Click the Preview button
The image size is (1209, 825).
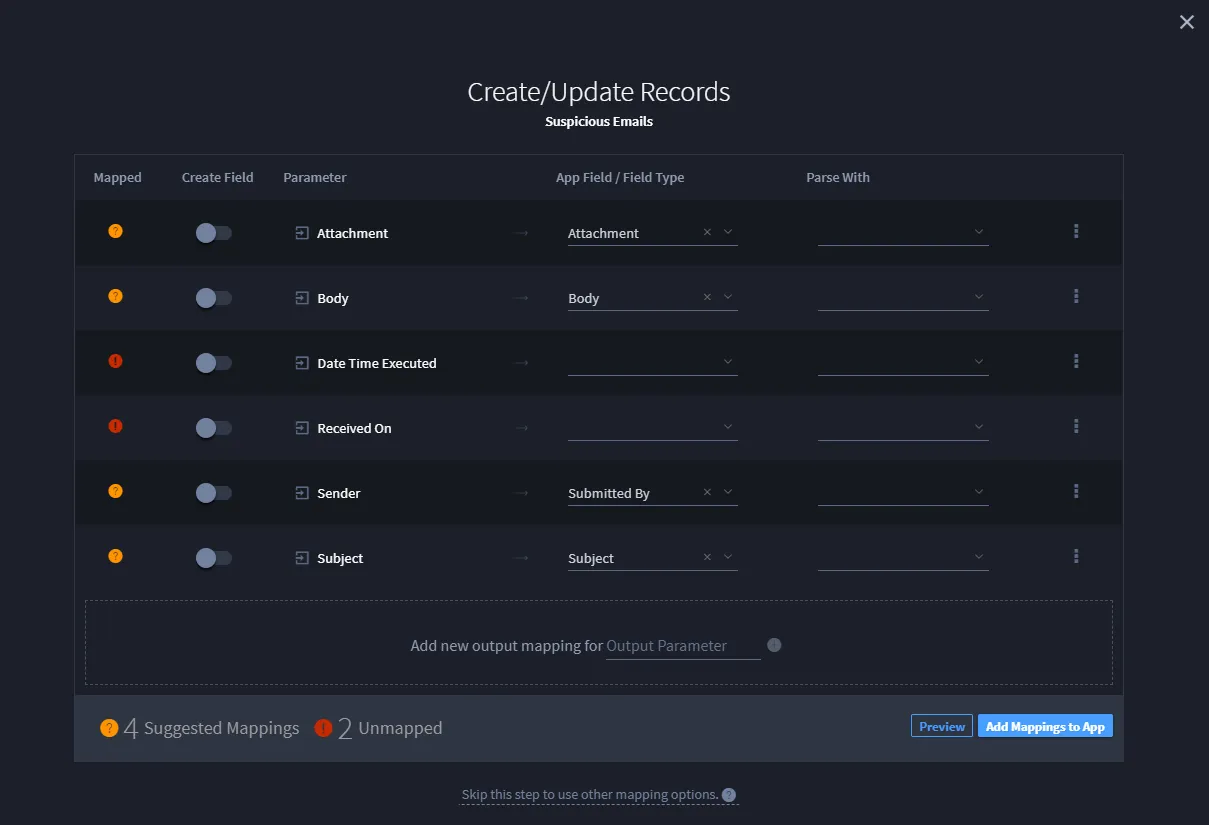[x=942, y=727]
